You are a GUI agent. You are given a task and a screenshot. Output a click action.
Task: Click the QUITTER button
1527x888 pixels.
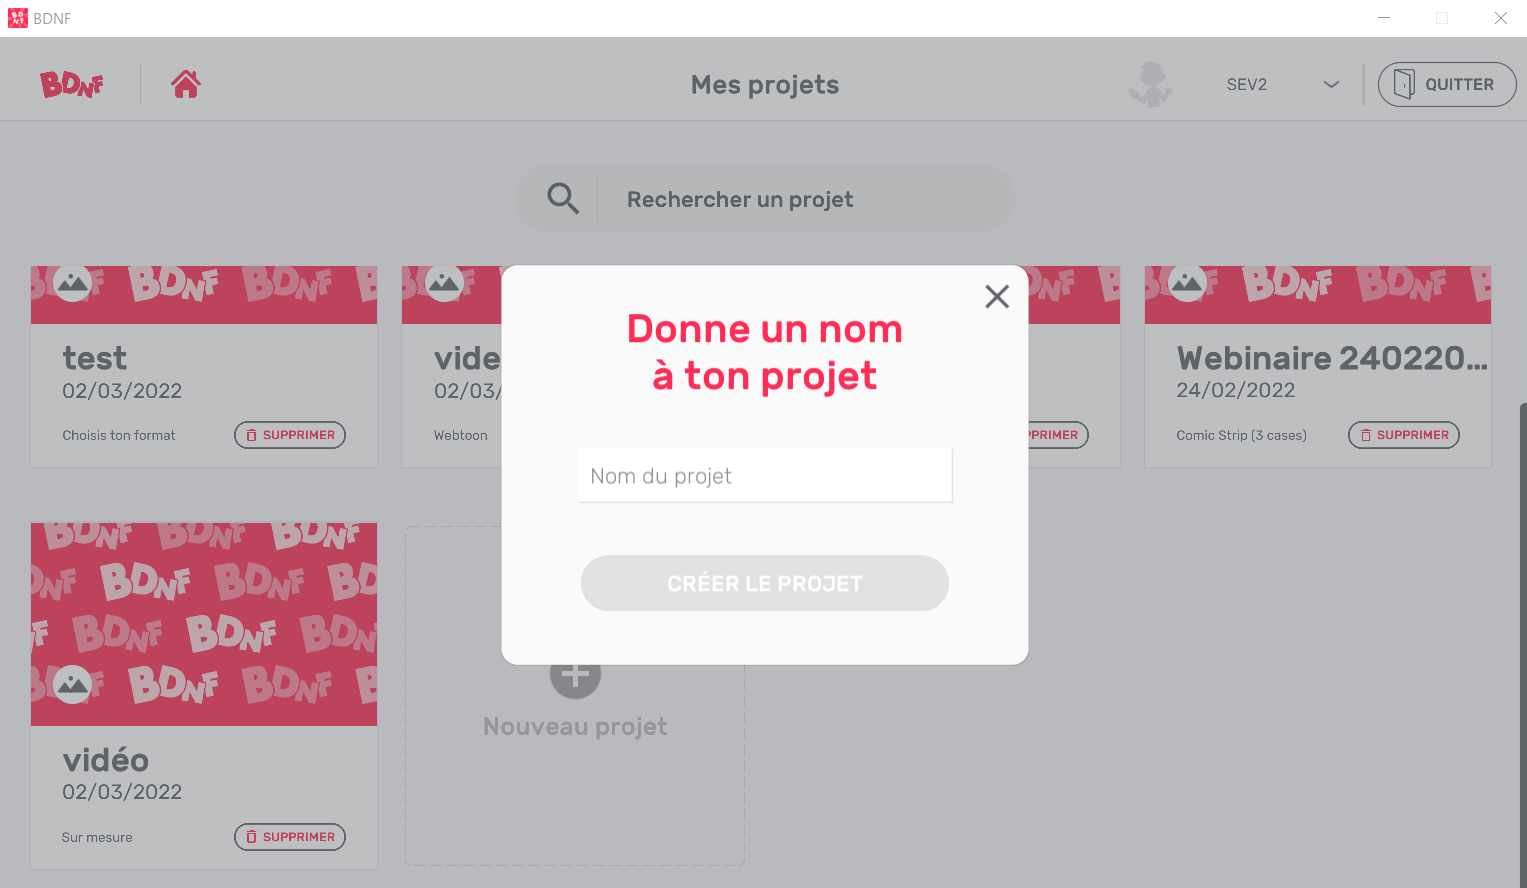pos(1447,84)
